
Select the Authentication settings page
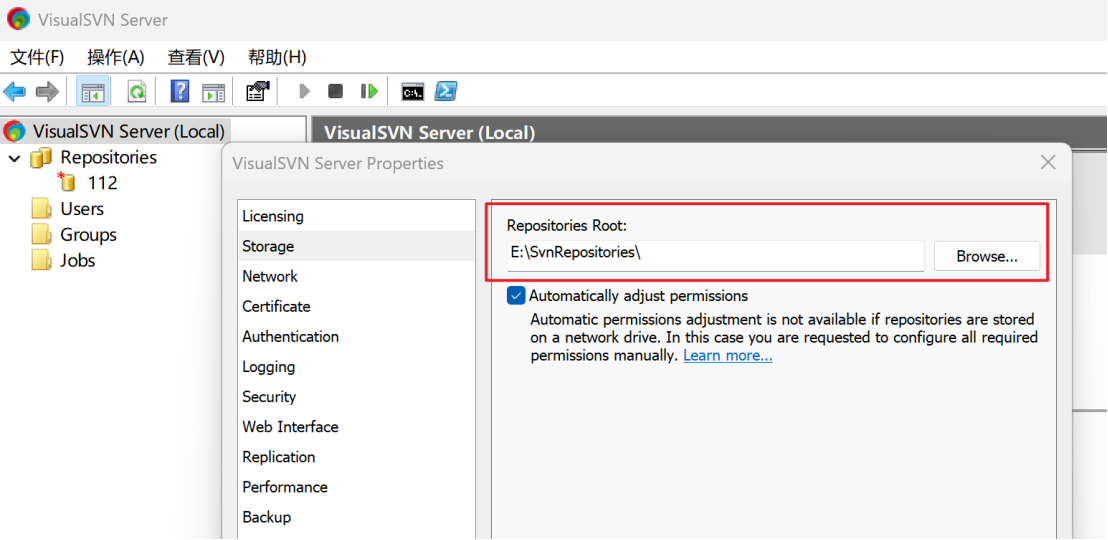click(x=290, y=337)
